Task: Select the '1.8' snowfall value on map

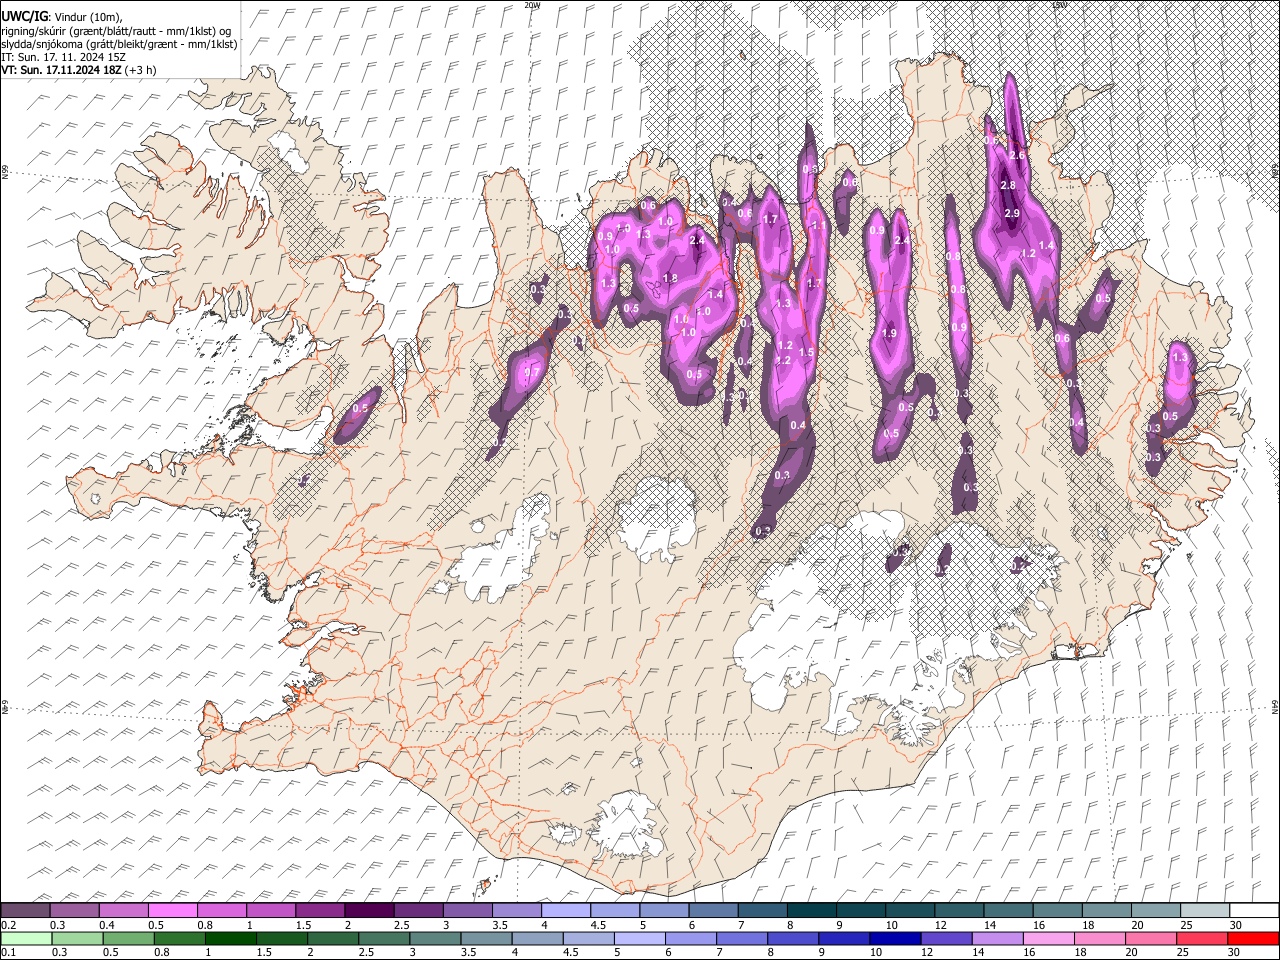Action: click(670, 278)
